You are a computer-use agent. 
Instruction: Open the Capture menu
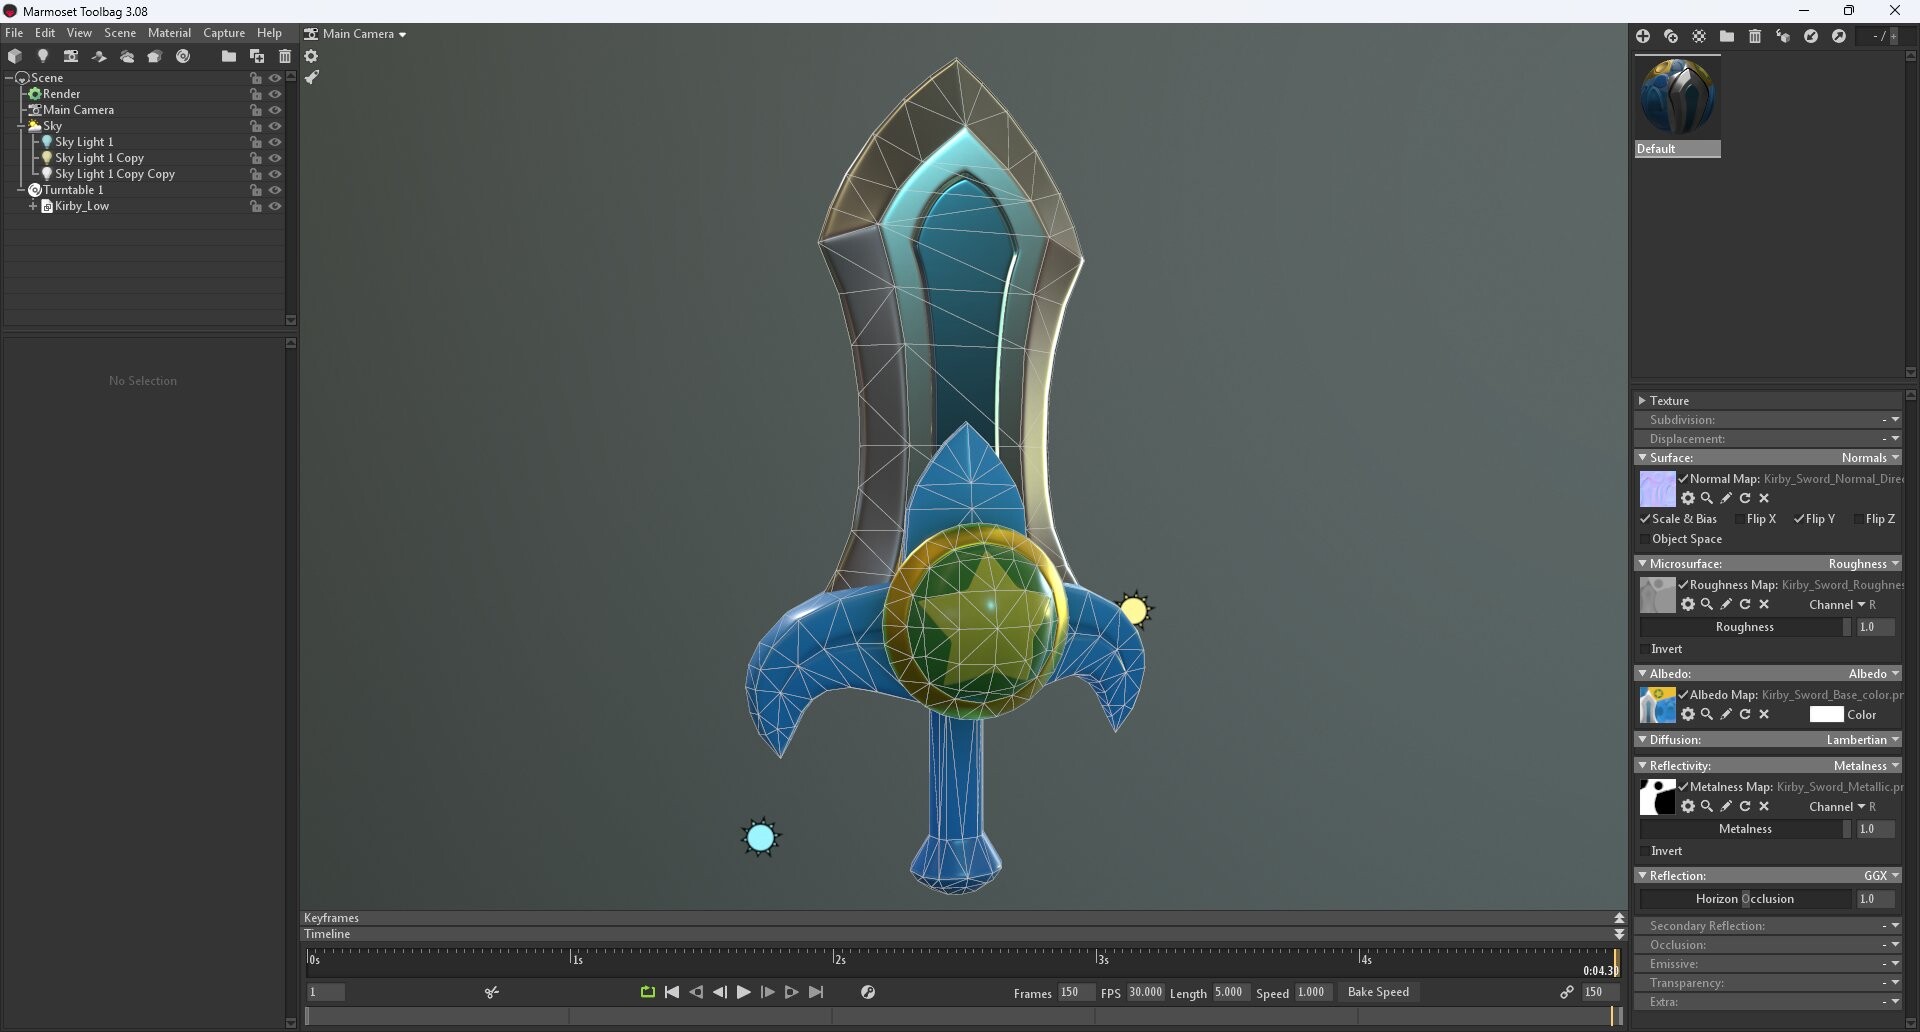point(224,33)
